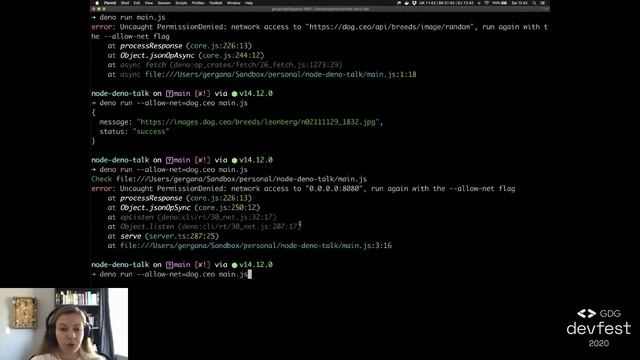The image size is (640, 360).
Task: Click "async fetch" stack trace line
Action: tap(225, 64)
